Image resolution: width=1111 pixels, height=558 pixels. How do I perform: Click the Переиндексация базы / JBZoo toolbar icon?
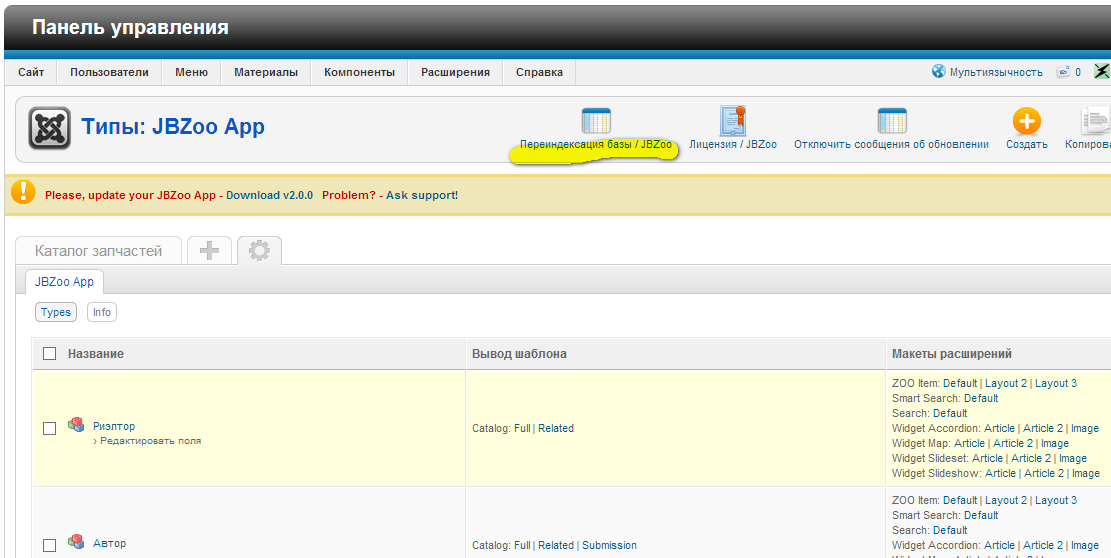click(596, 121)
